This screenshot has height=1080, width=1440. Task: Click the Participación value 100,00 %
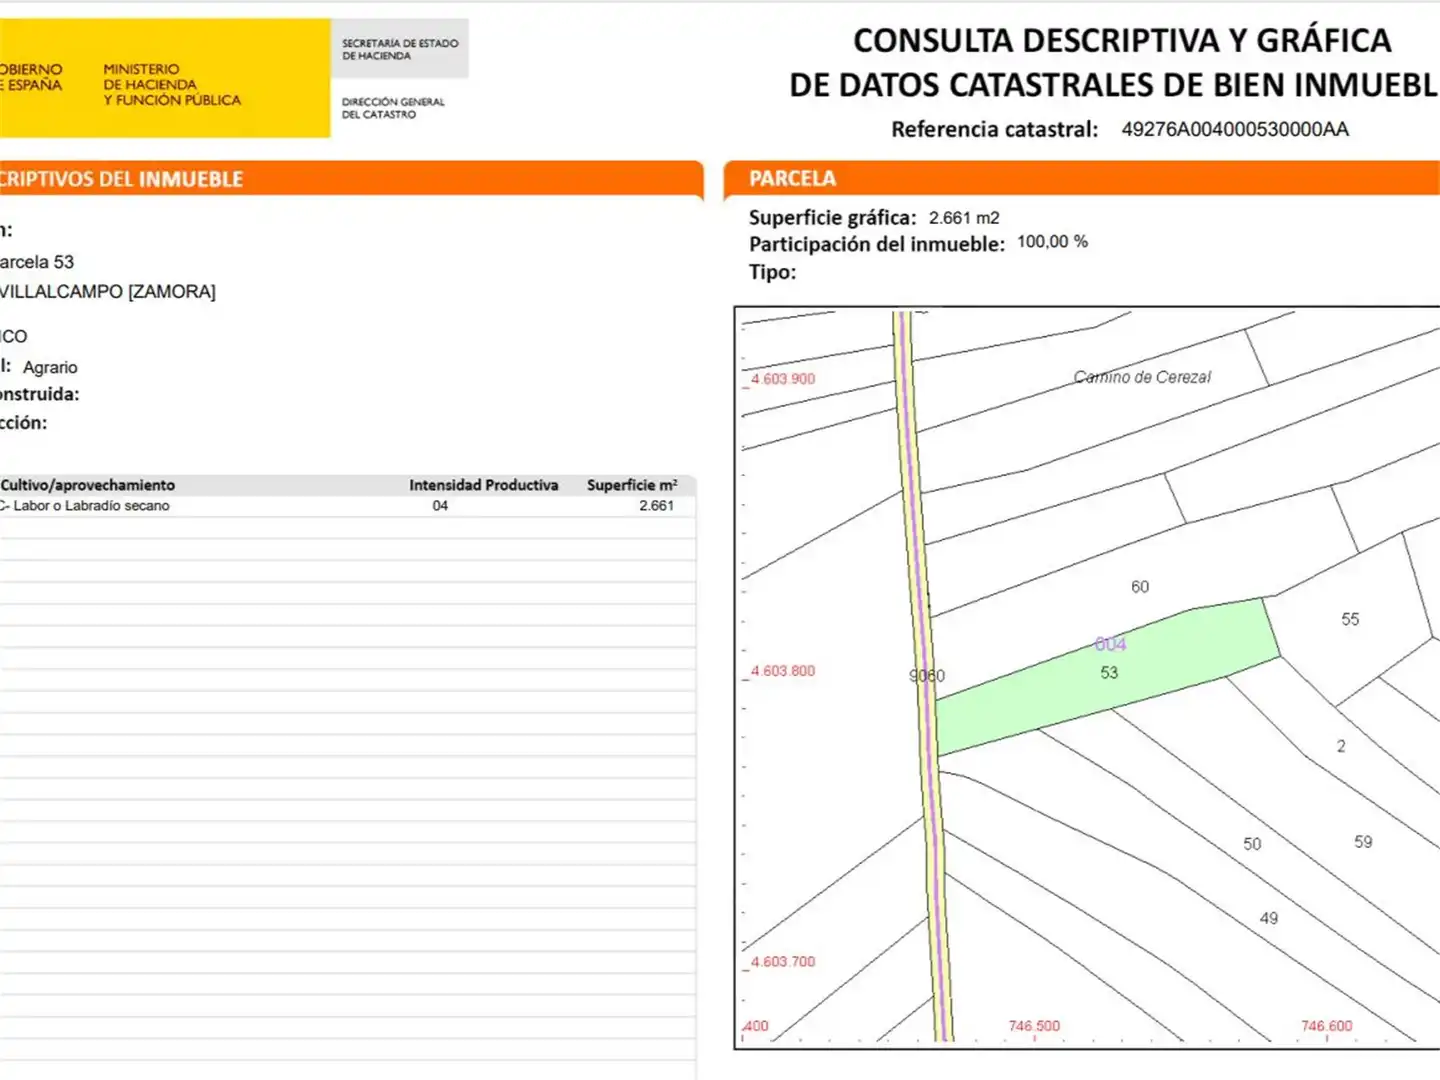click(x=1052, y=242)
